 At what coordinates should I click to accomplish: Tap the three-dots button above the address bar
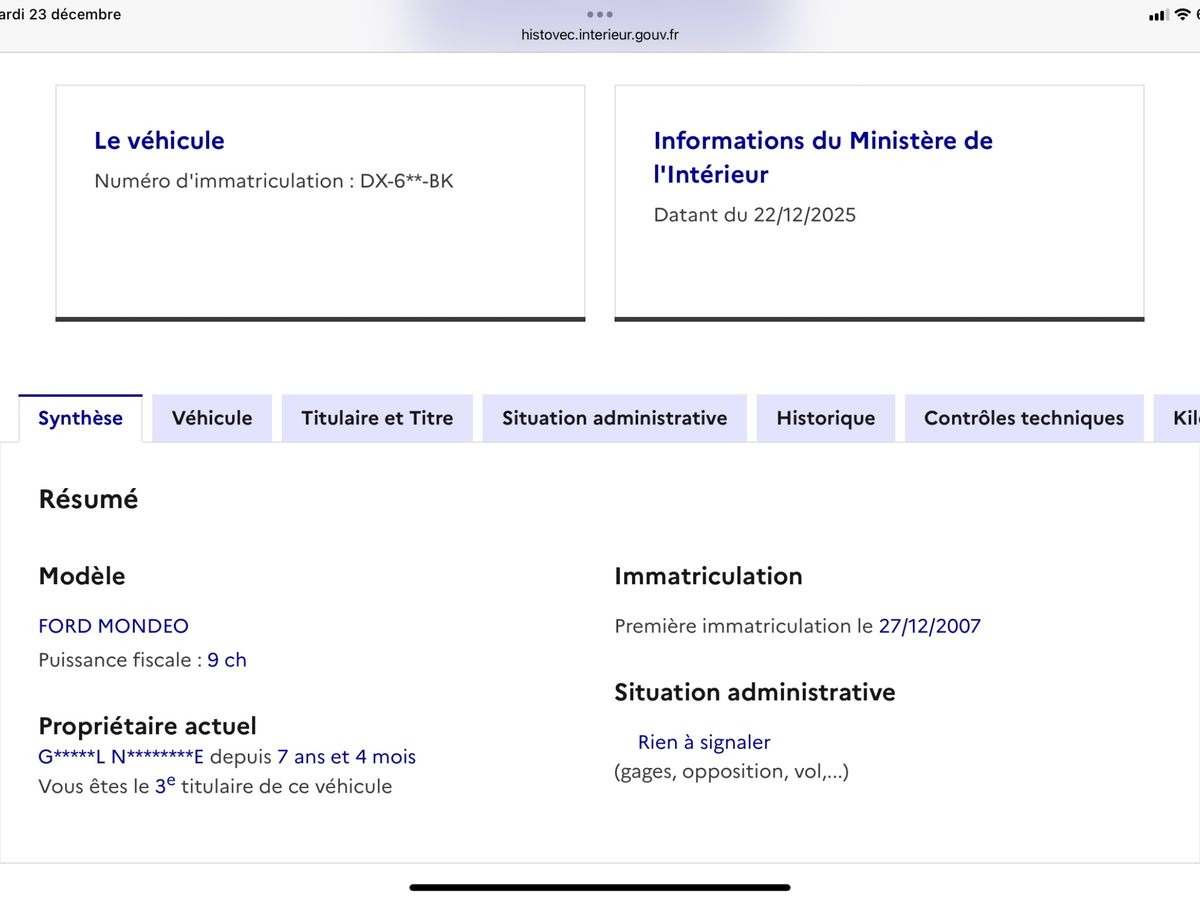coord(599,14)
